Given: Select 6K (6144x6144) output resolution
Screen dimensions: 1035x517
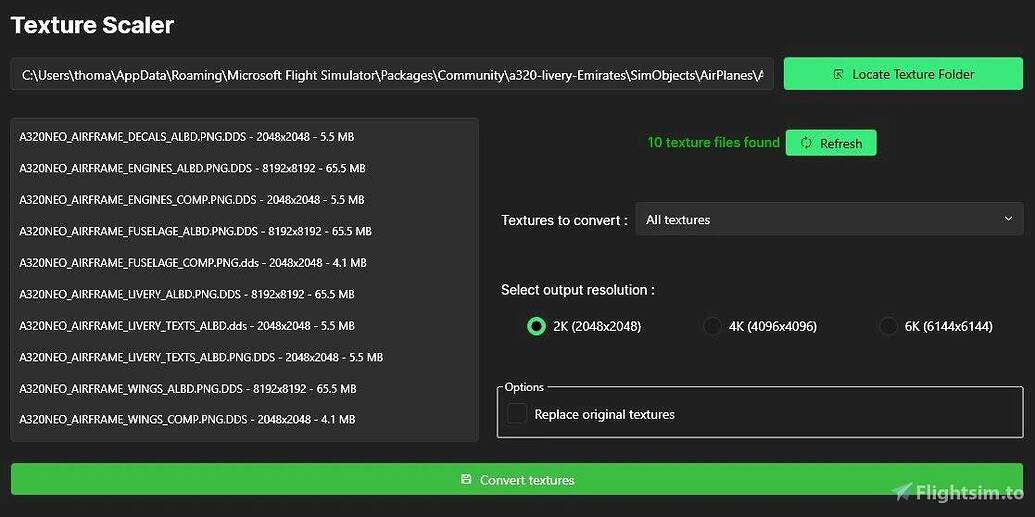Looking at the screenshot, I should pyautogui.click(x=888, y=326).
